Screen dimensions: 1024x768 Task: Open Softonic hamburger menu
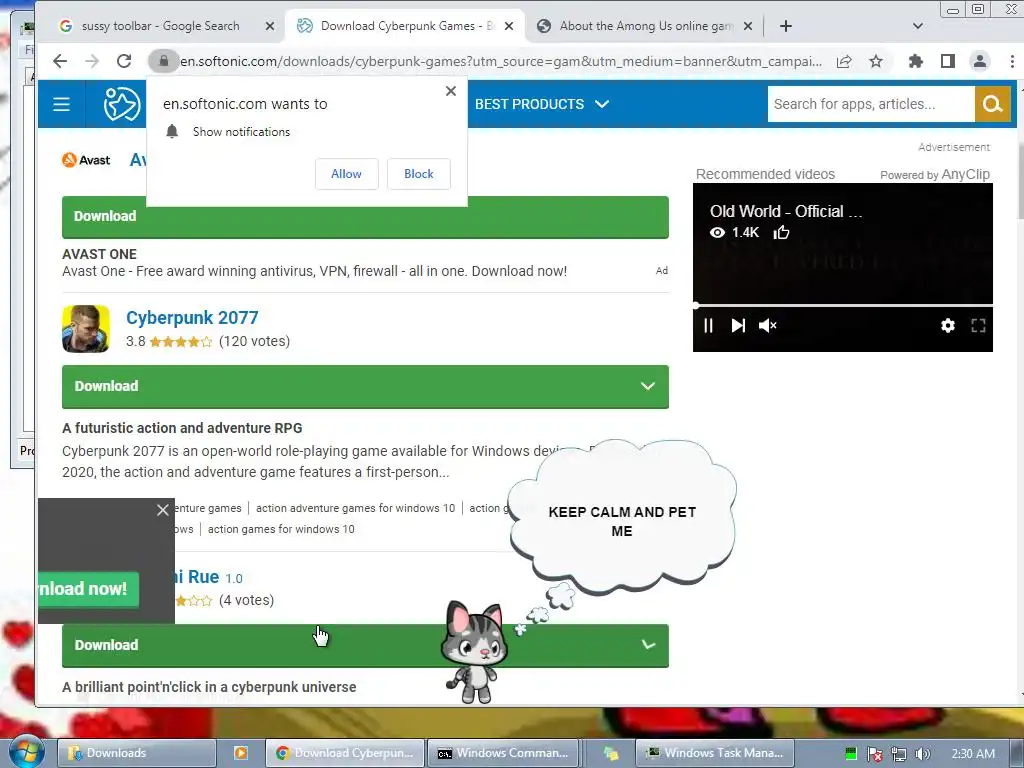coord(61,104)
